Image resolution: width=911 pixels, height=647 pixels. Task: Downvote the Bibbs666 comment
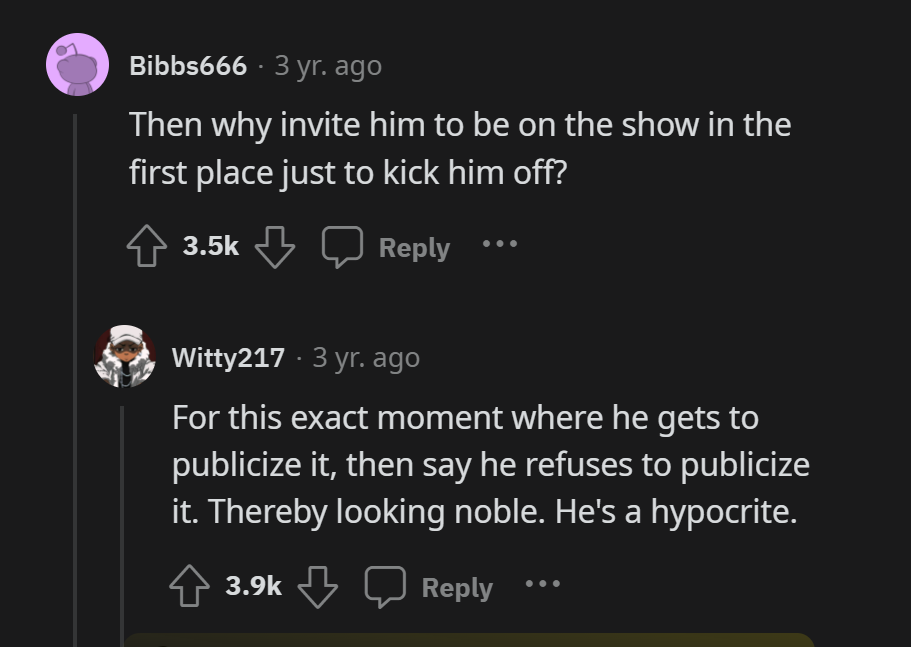coord(275,247)
